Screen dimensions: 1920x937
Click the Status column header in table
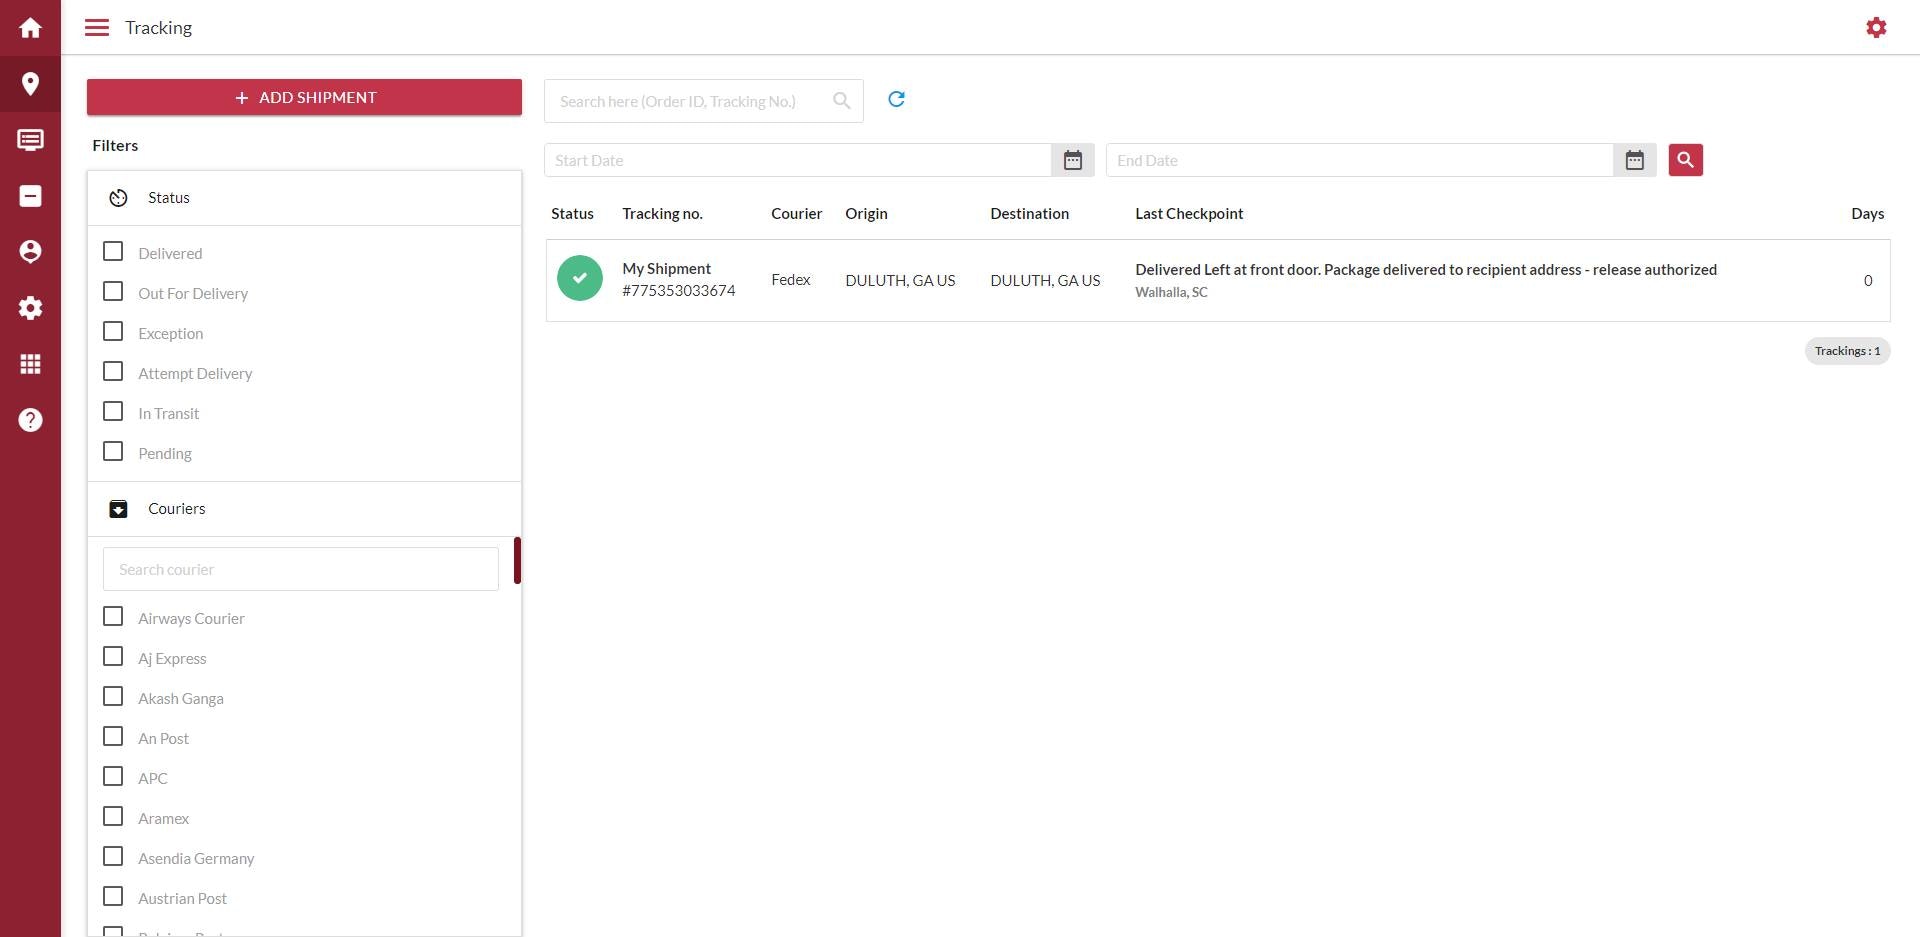coord(572,214)
